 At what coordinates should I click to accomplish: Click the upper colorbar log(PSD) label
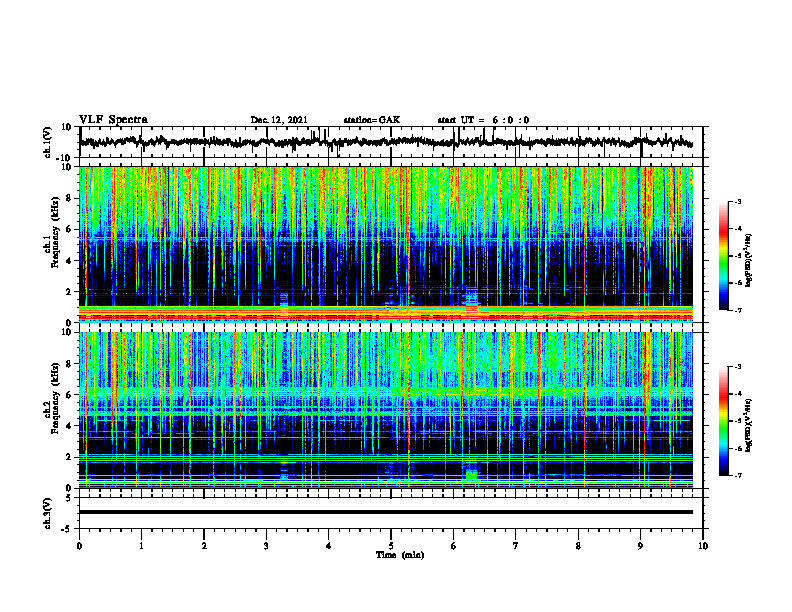click(749, 261)
